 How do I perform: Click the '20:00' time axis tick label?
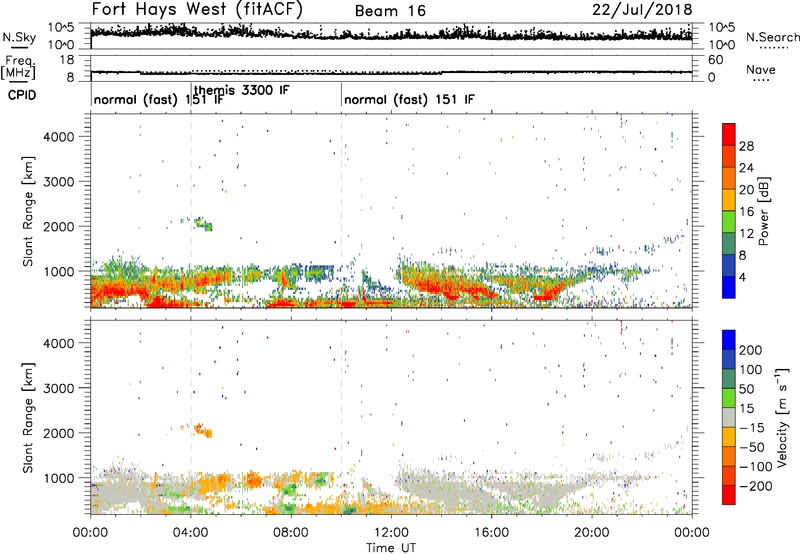592,533
